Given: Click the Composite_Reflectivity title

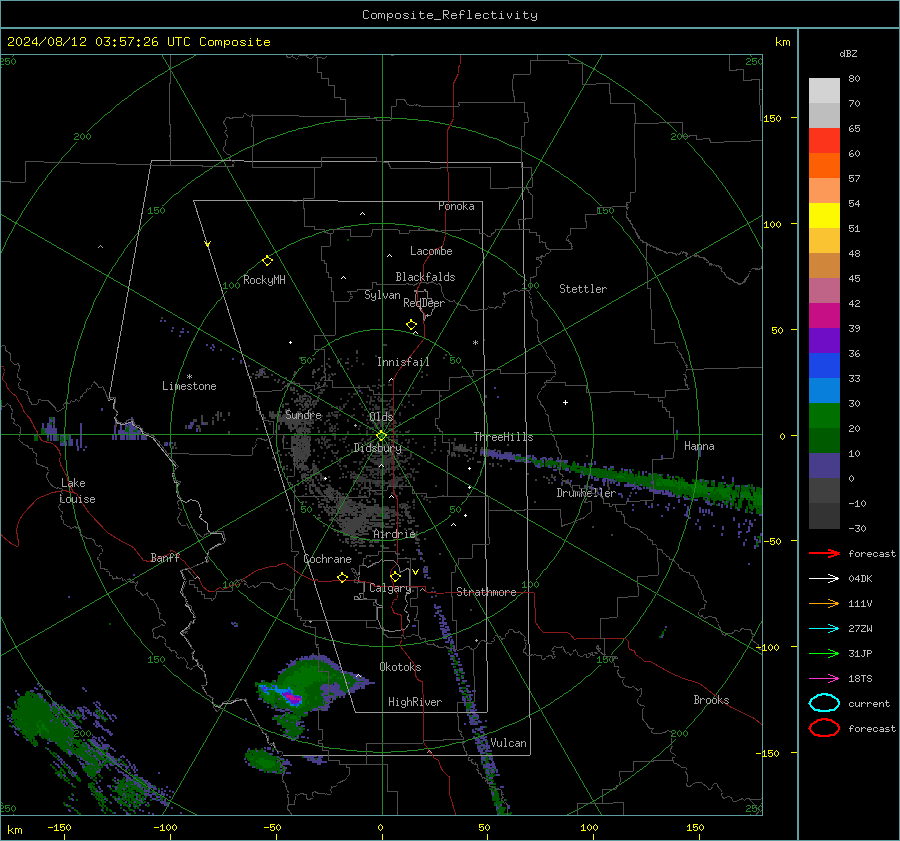Looking at the screenshot, I should 450,15.
